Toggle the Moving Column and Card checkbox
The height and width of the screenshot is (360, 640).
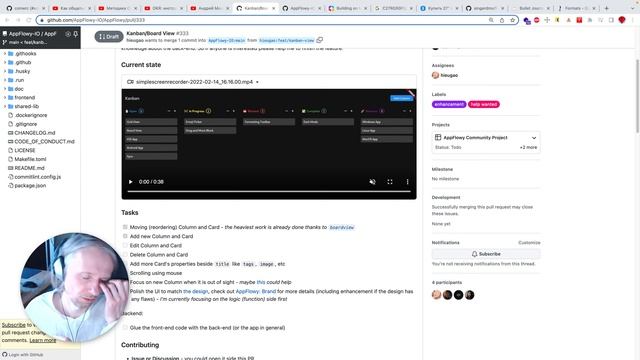125,227
